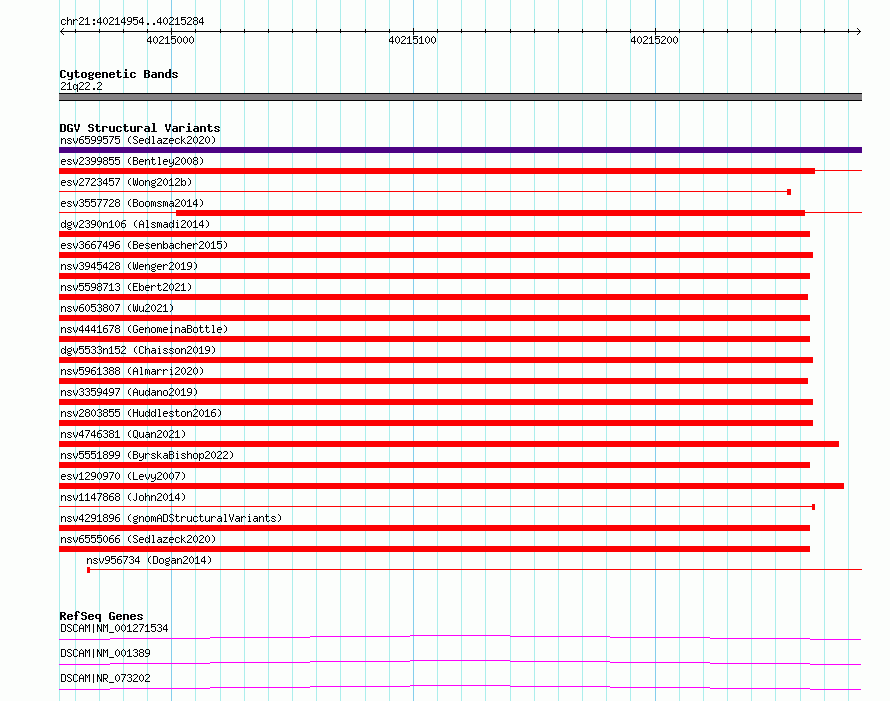Click the red esv3667496 variant bar
890x701 pixels.
(x=436, y=255)
